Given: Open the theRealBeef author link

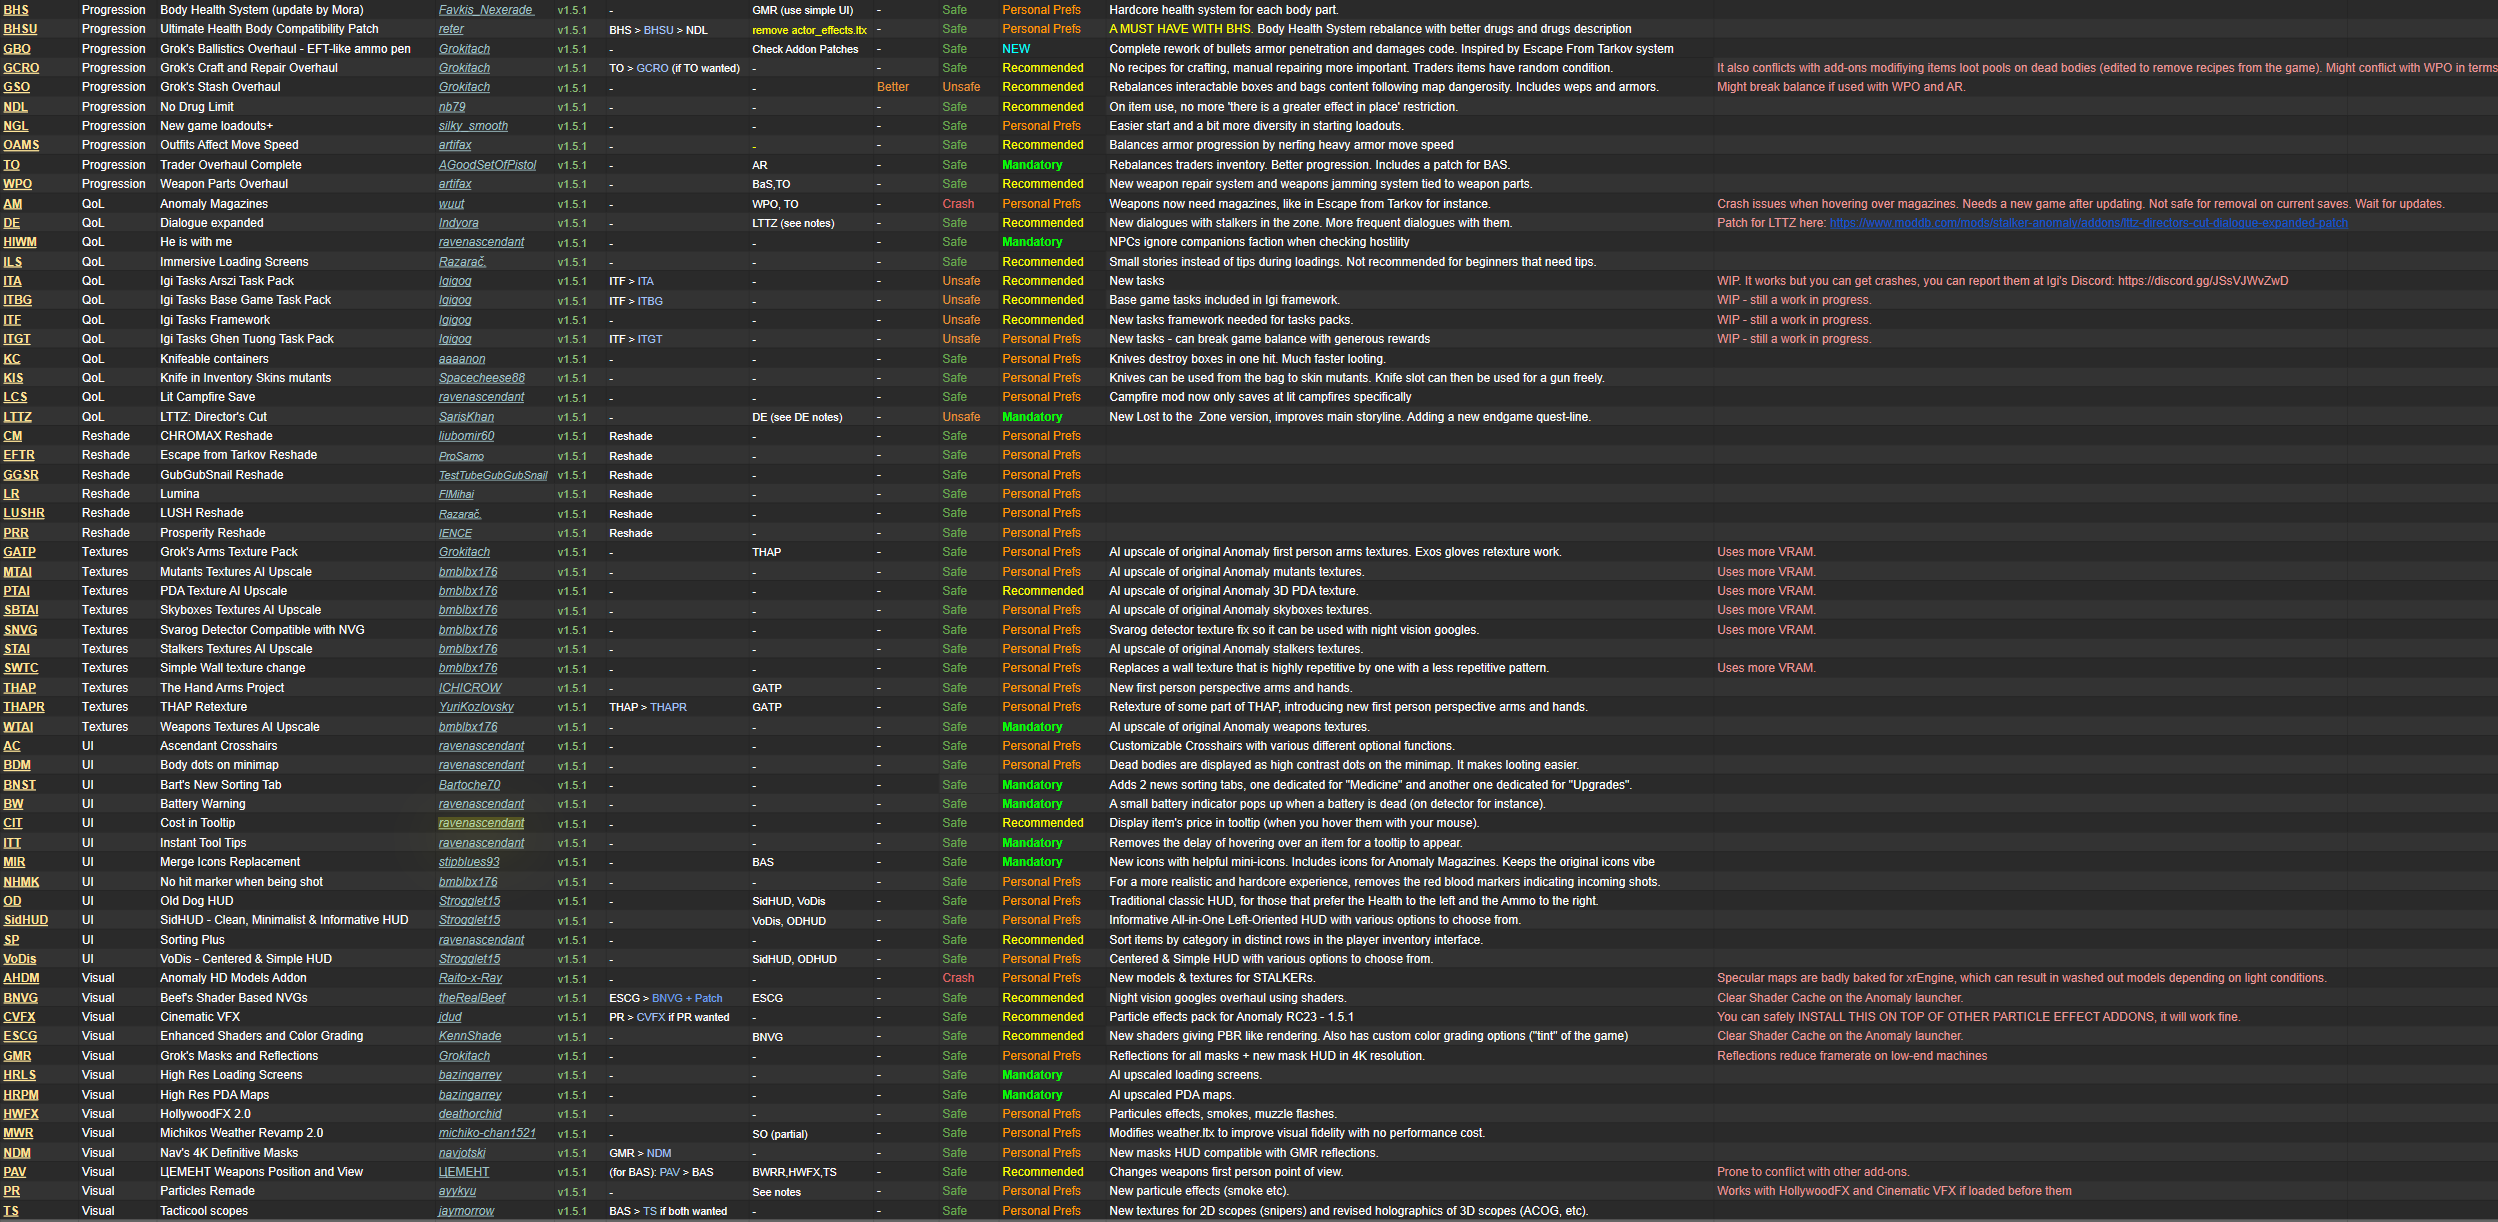Looking at the screenshot, I should [x=472, y=998].
